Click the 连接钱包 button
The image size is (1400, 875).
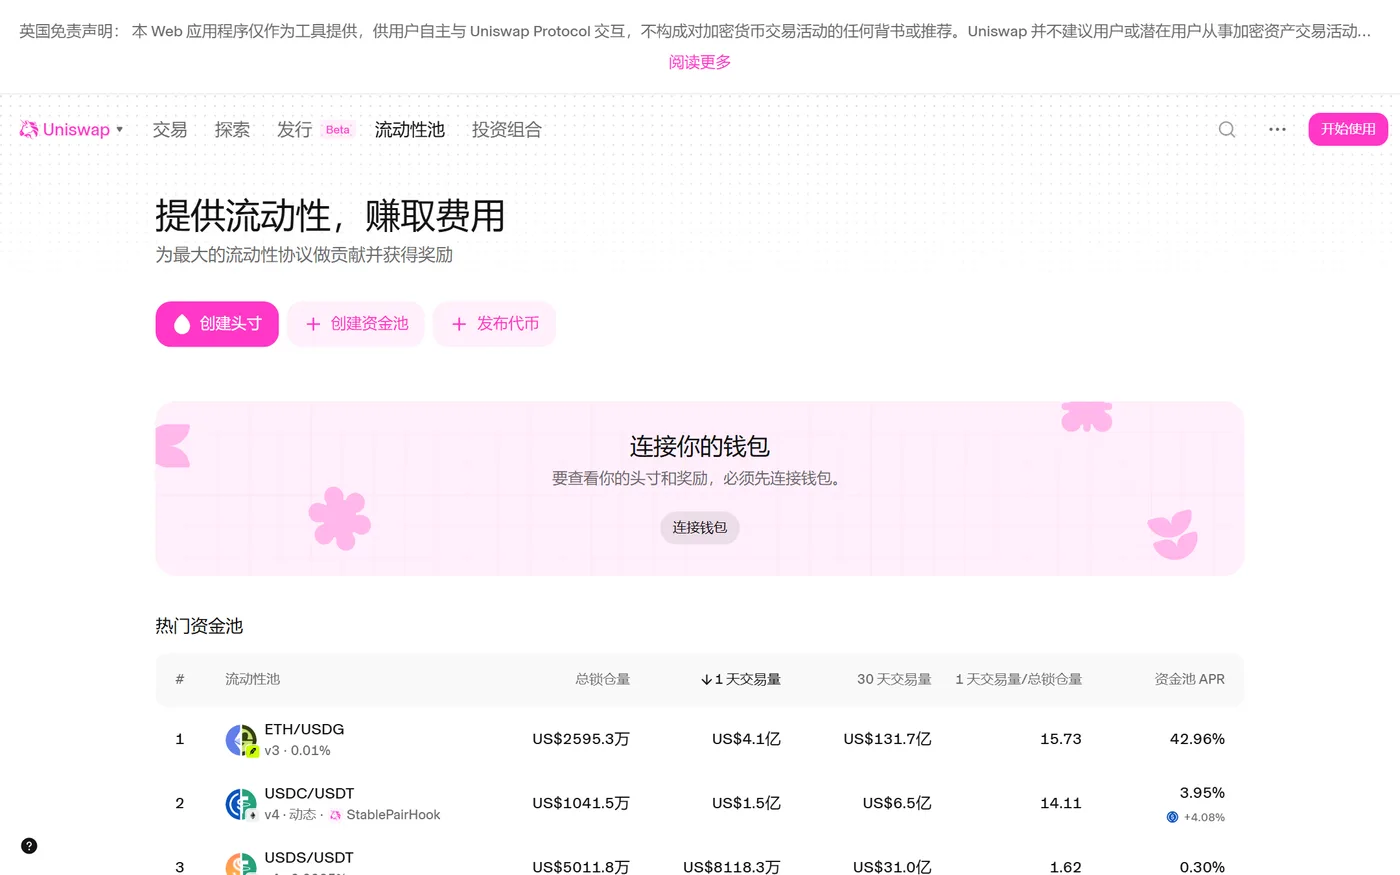[x=700, y=527]
